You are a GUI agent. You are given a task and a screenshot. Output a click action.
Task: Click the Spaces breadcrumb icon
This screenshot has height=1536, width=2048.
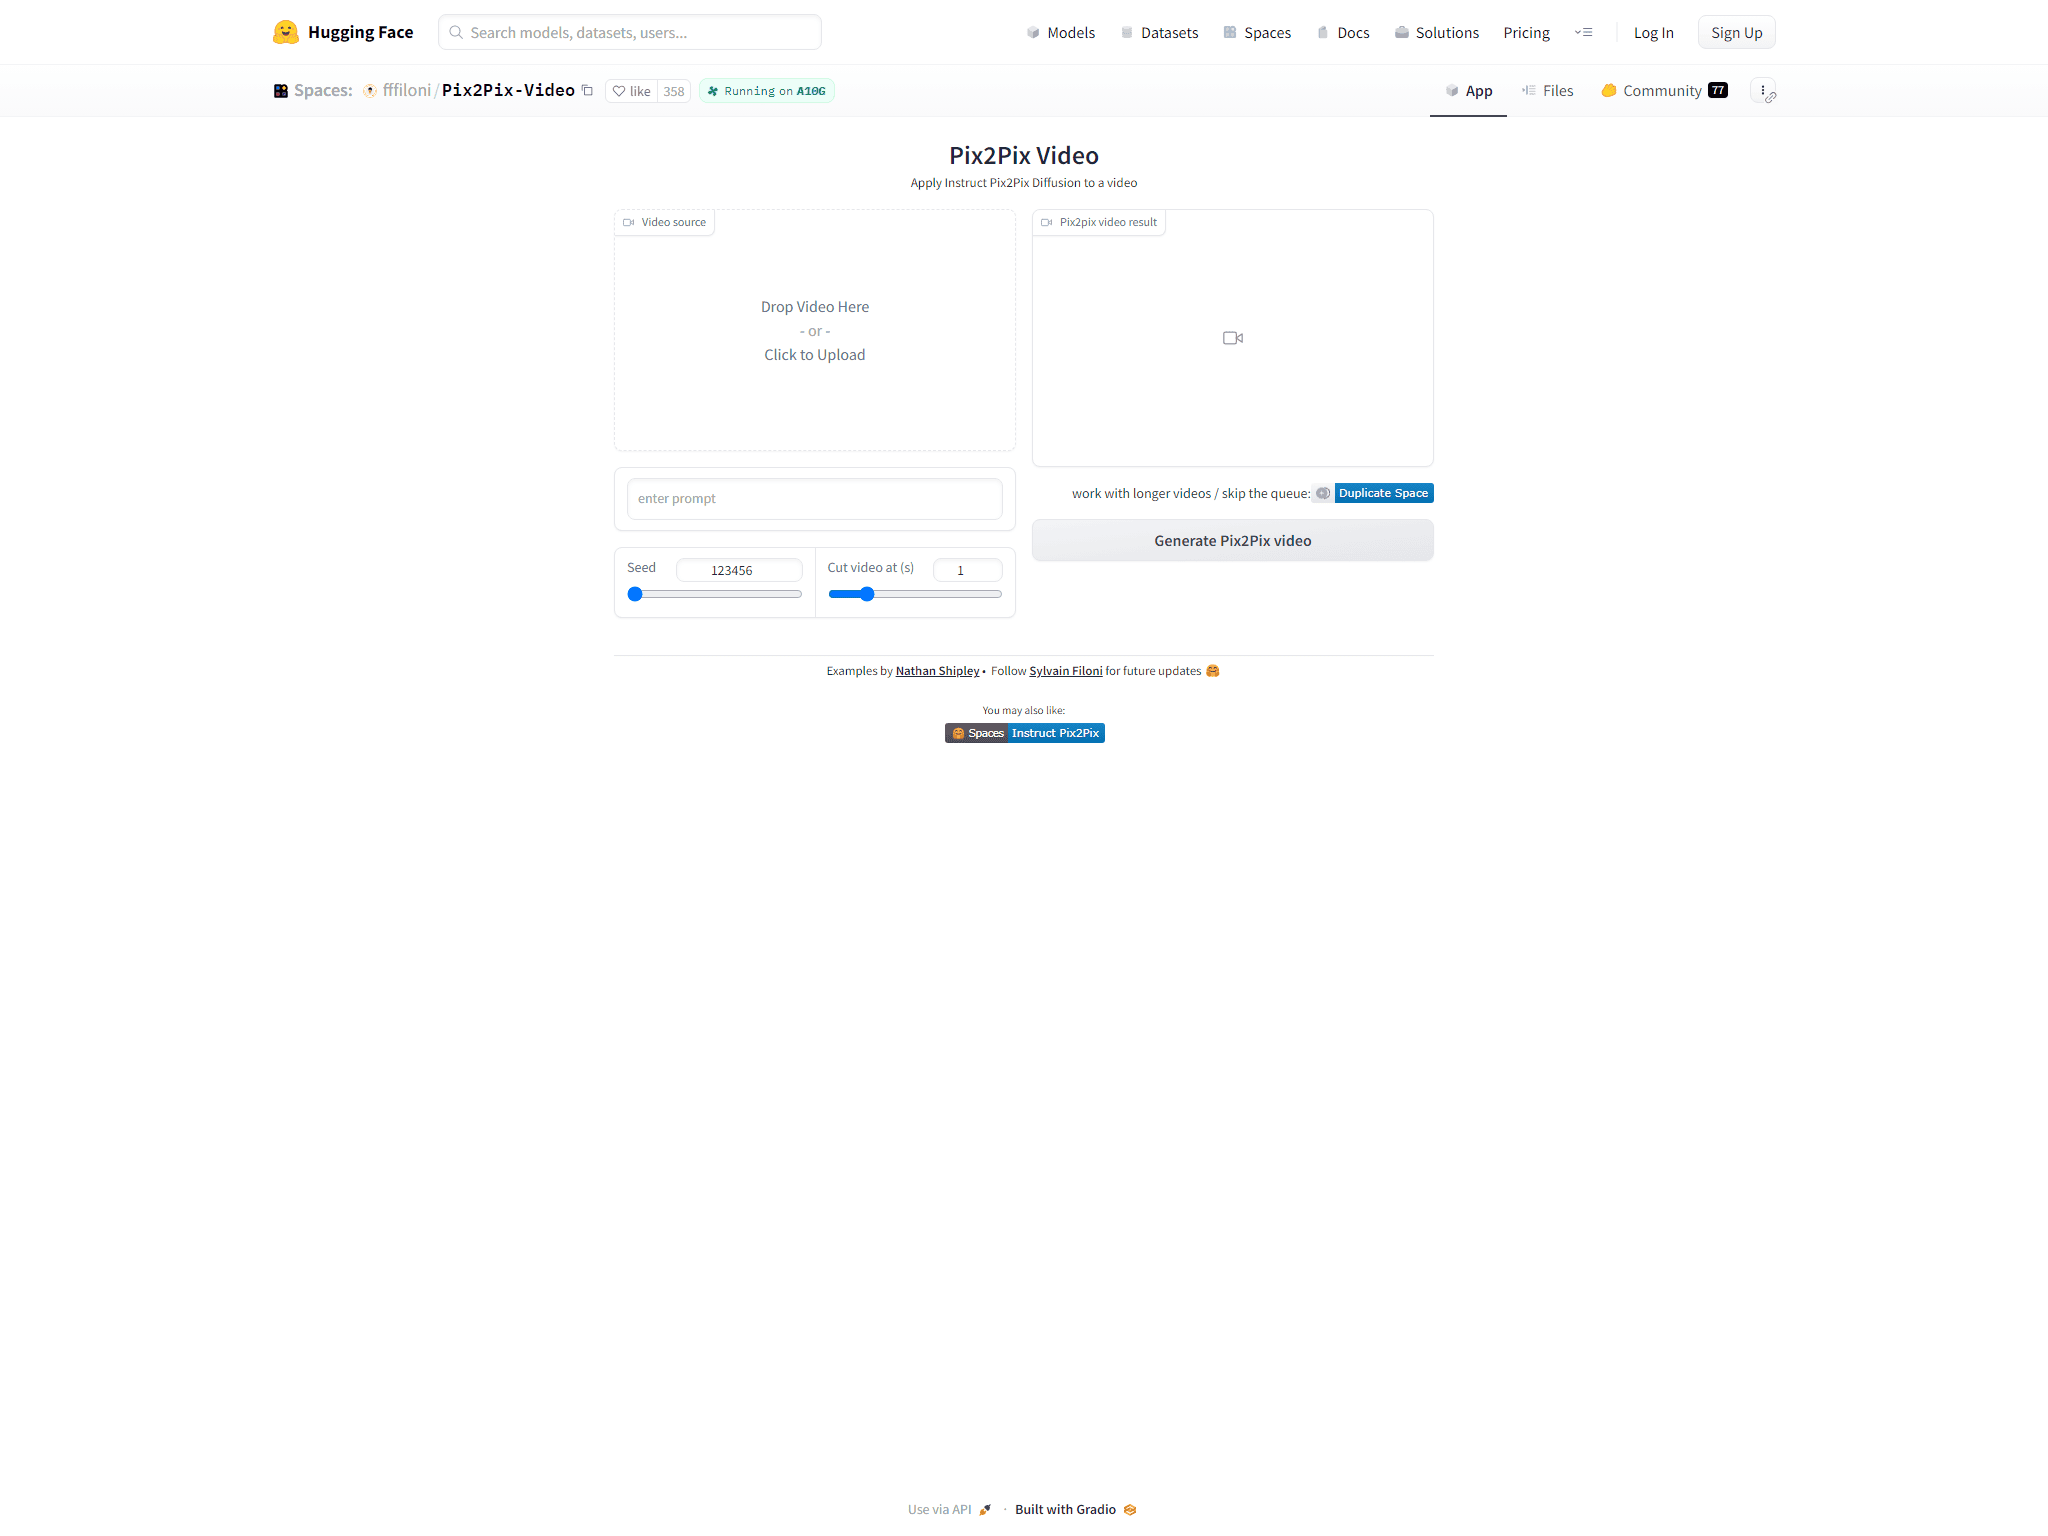click(281, 91)
